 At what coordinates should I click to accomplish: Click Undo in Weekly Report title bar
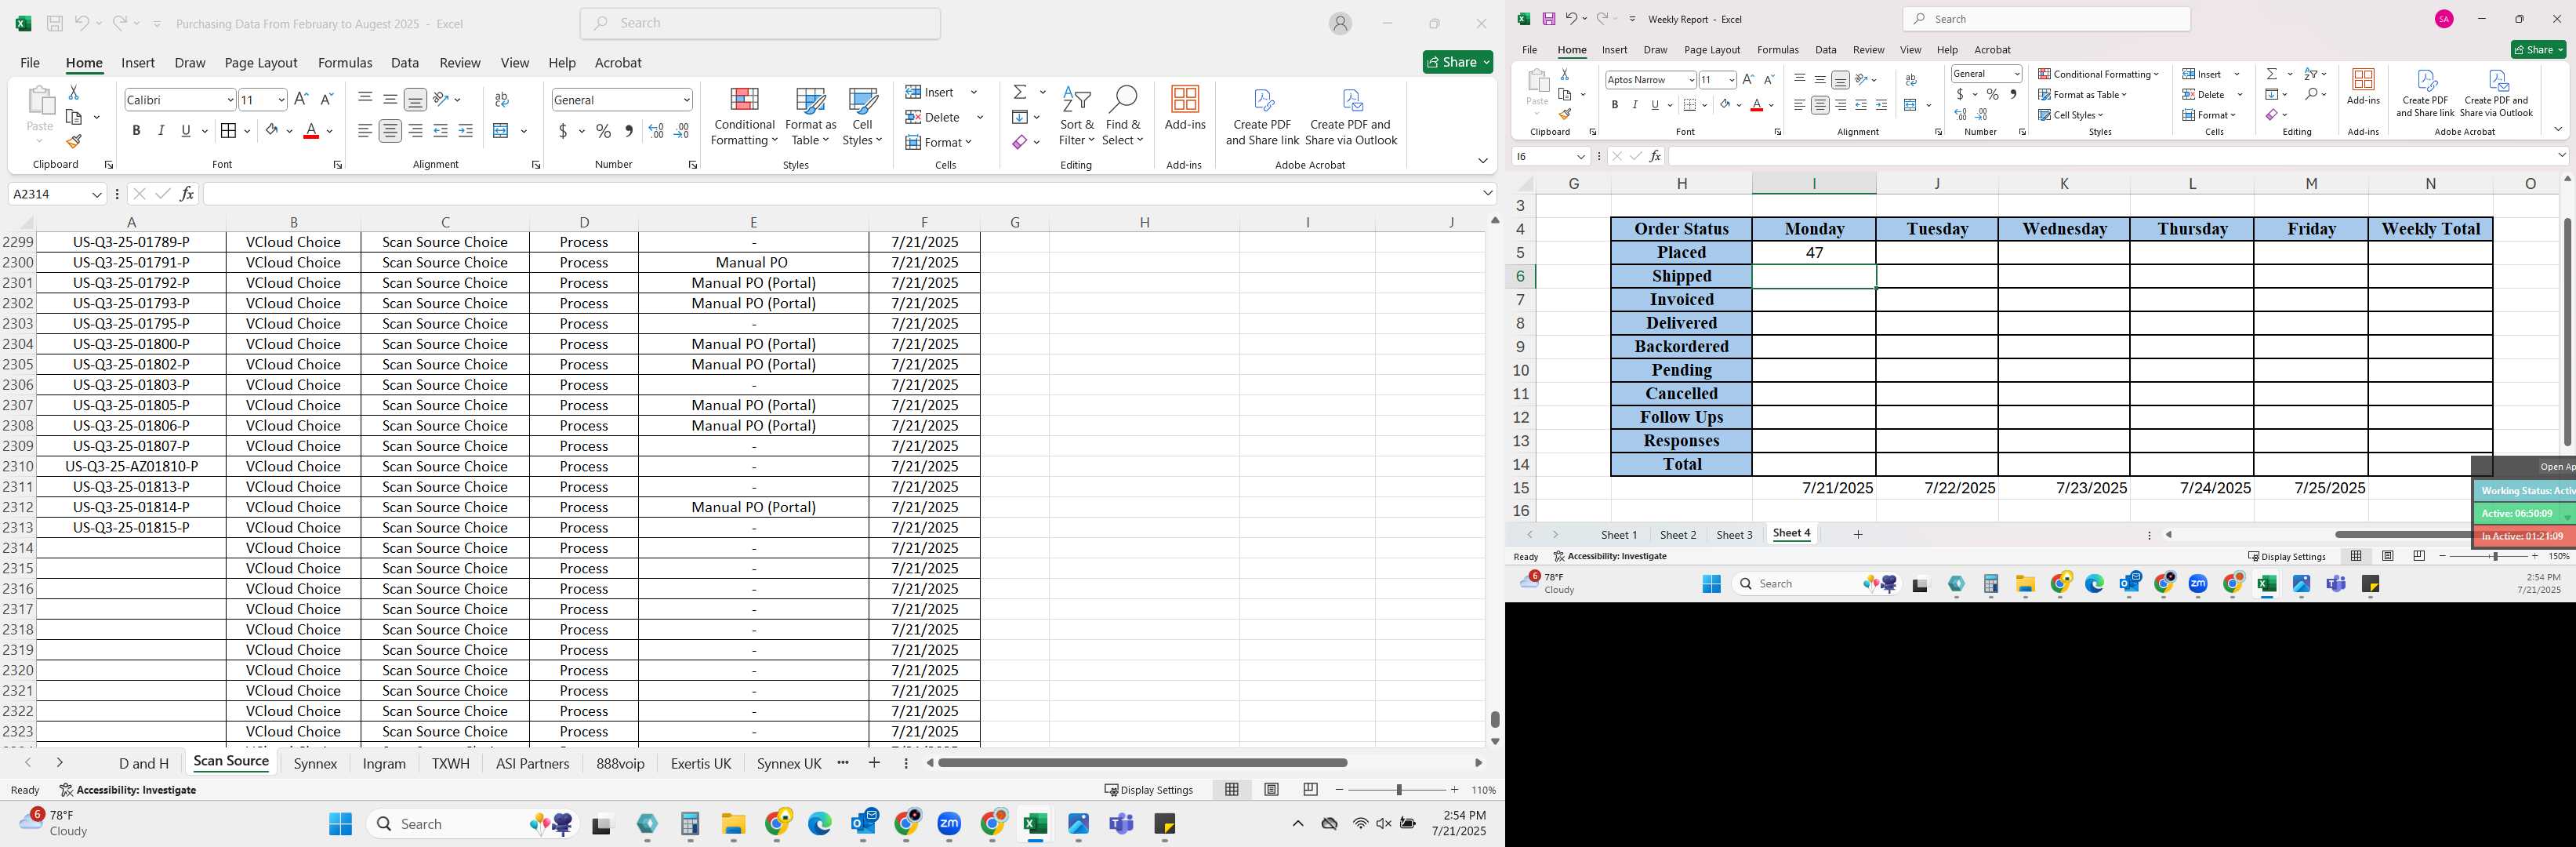[x=1571, y=19]
